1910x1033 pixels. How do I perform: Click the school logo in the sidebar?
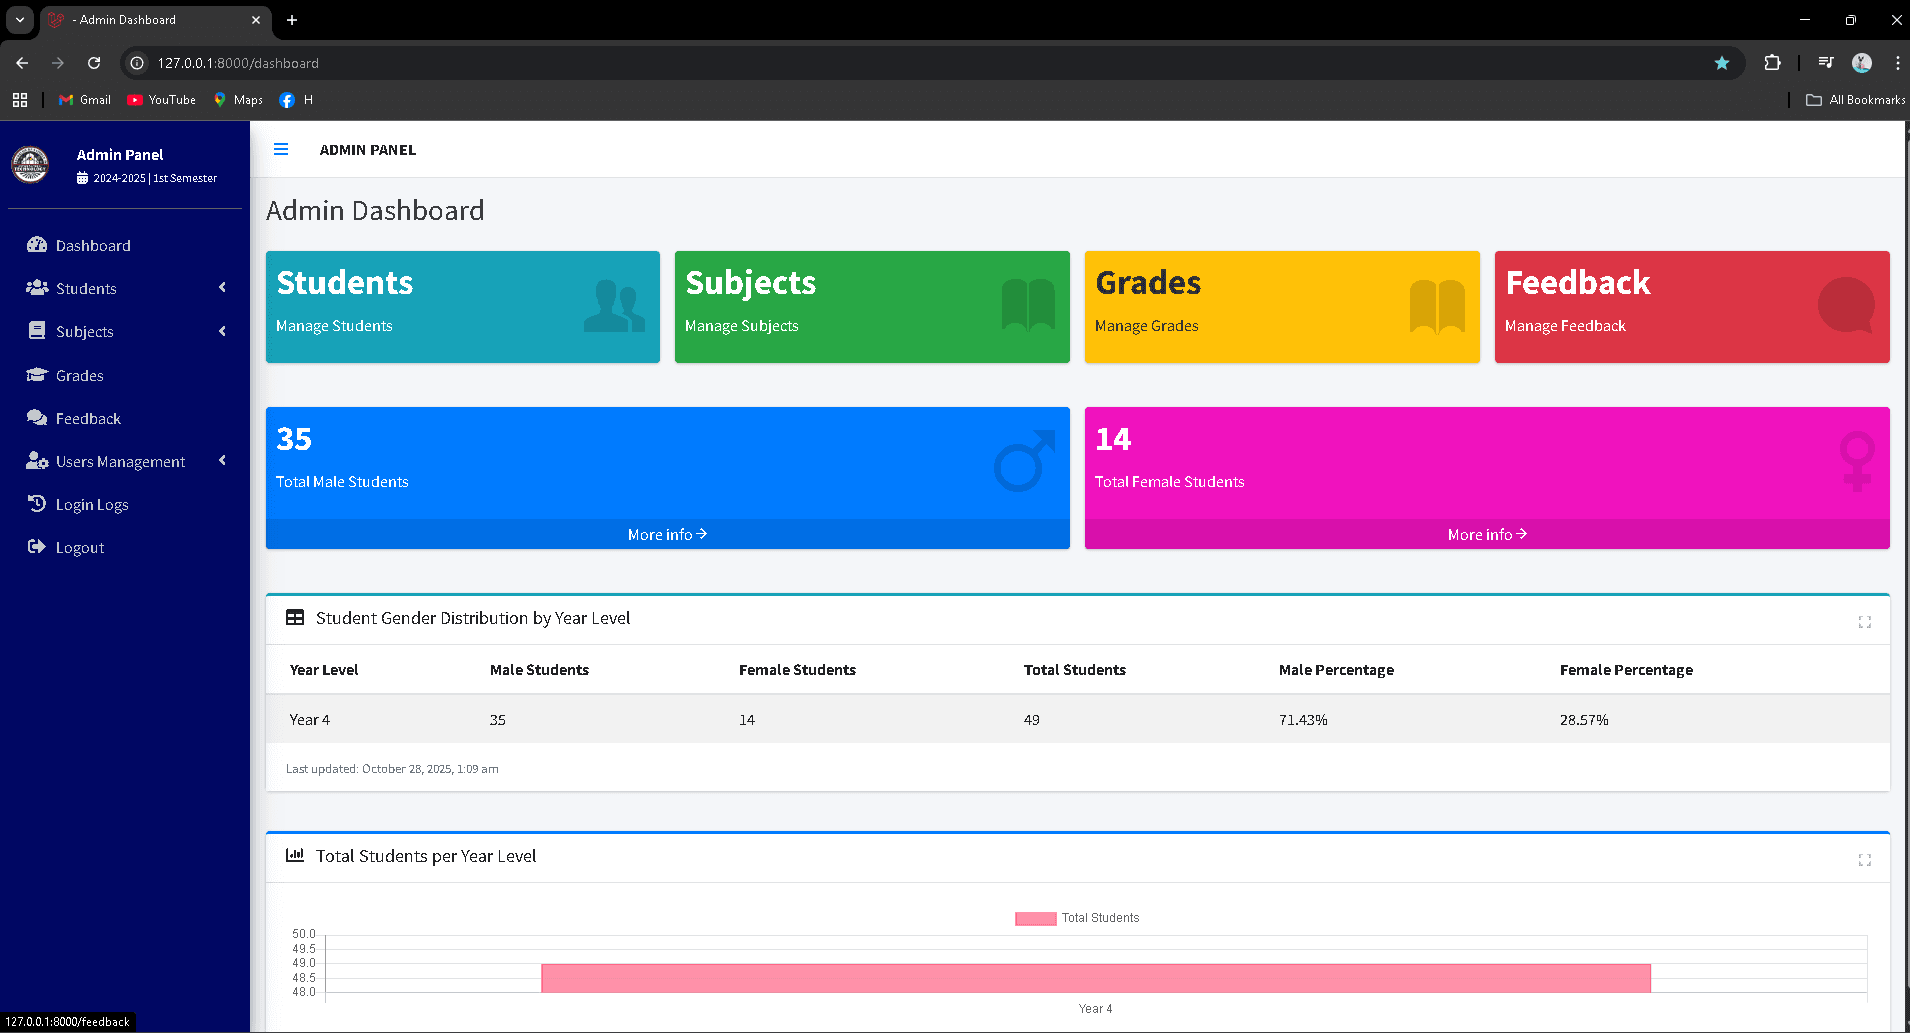(30, 165)
